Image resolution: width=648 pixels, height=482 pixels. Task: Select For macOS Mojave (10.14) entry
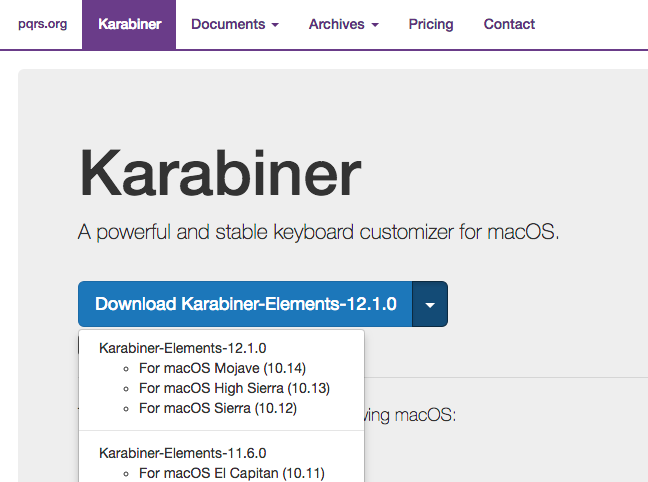[x=222, y=368]
